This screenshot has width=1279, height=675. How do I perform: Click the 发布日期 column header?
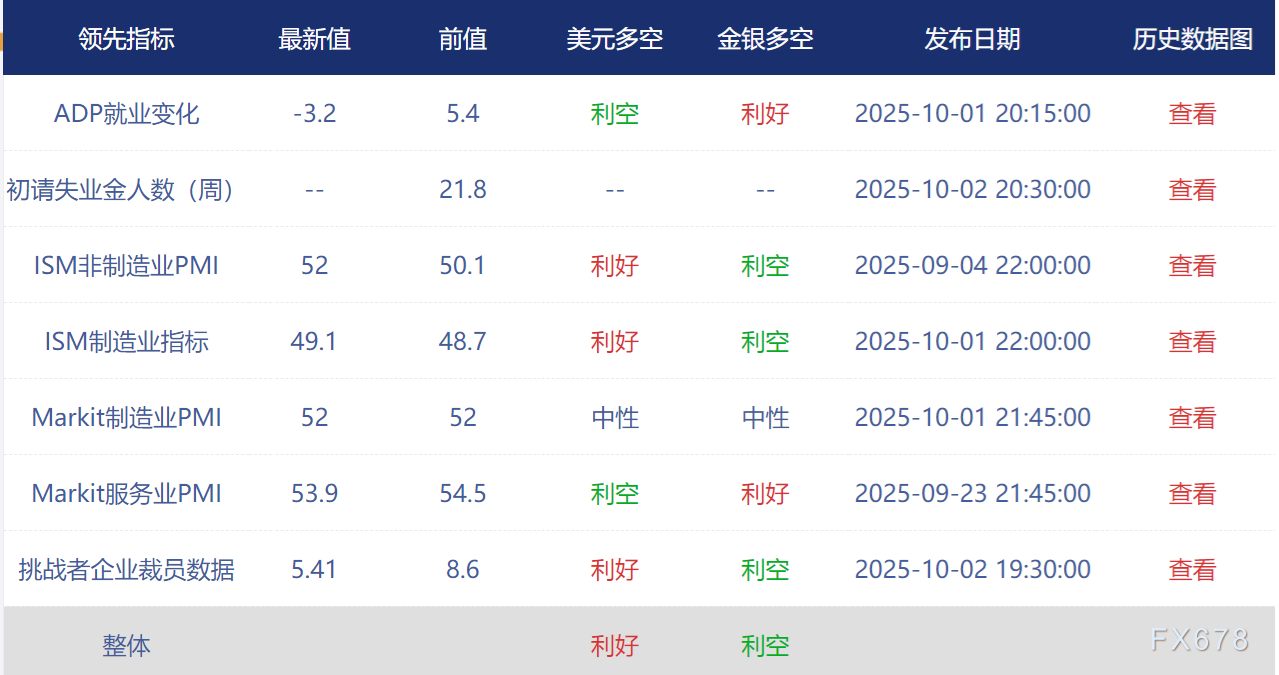click(x=972, y=39)
